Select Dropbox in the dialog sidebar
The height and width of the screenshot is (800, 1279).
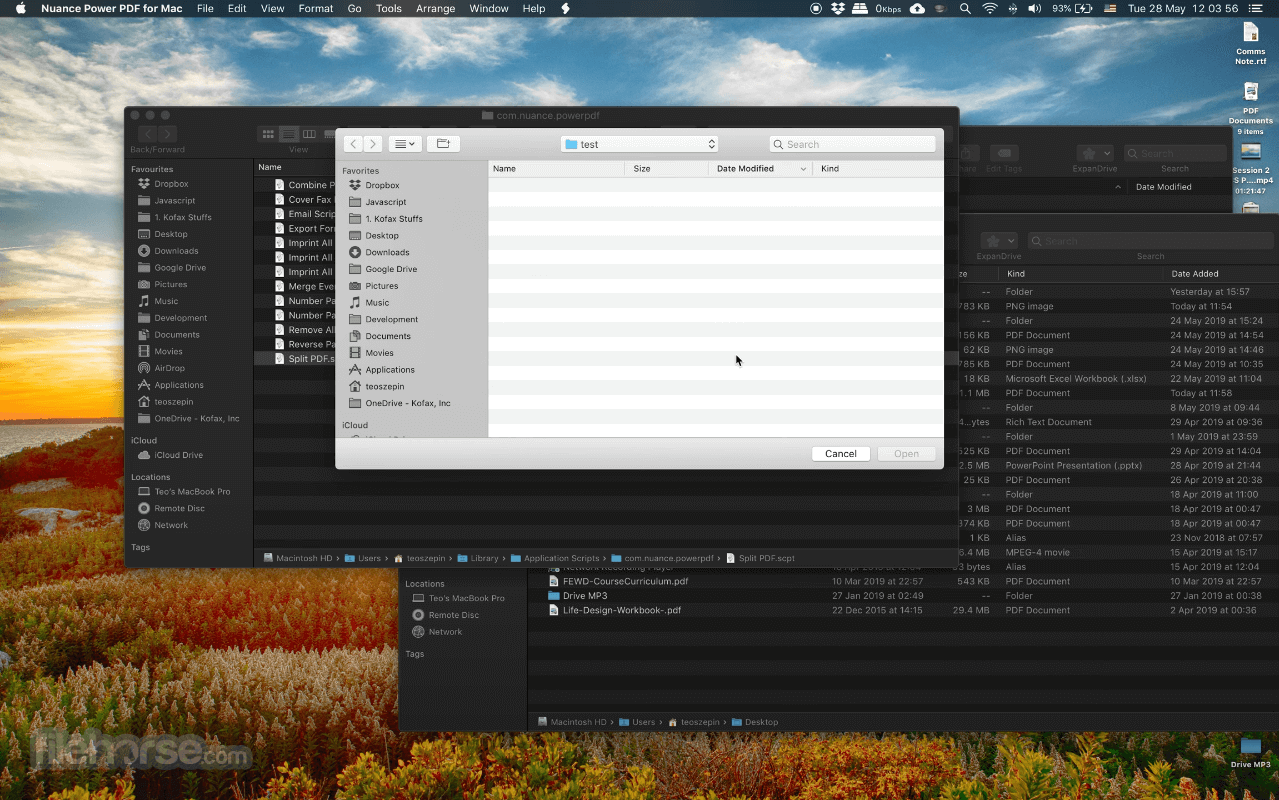pos(382,185)
